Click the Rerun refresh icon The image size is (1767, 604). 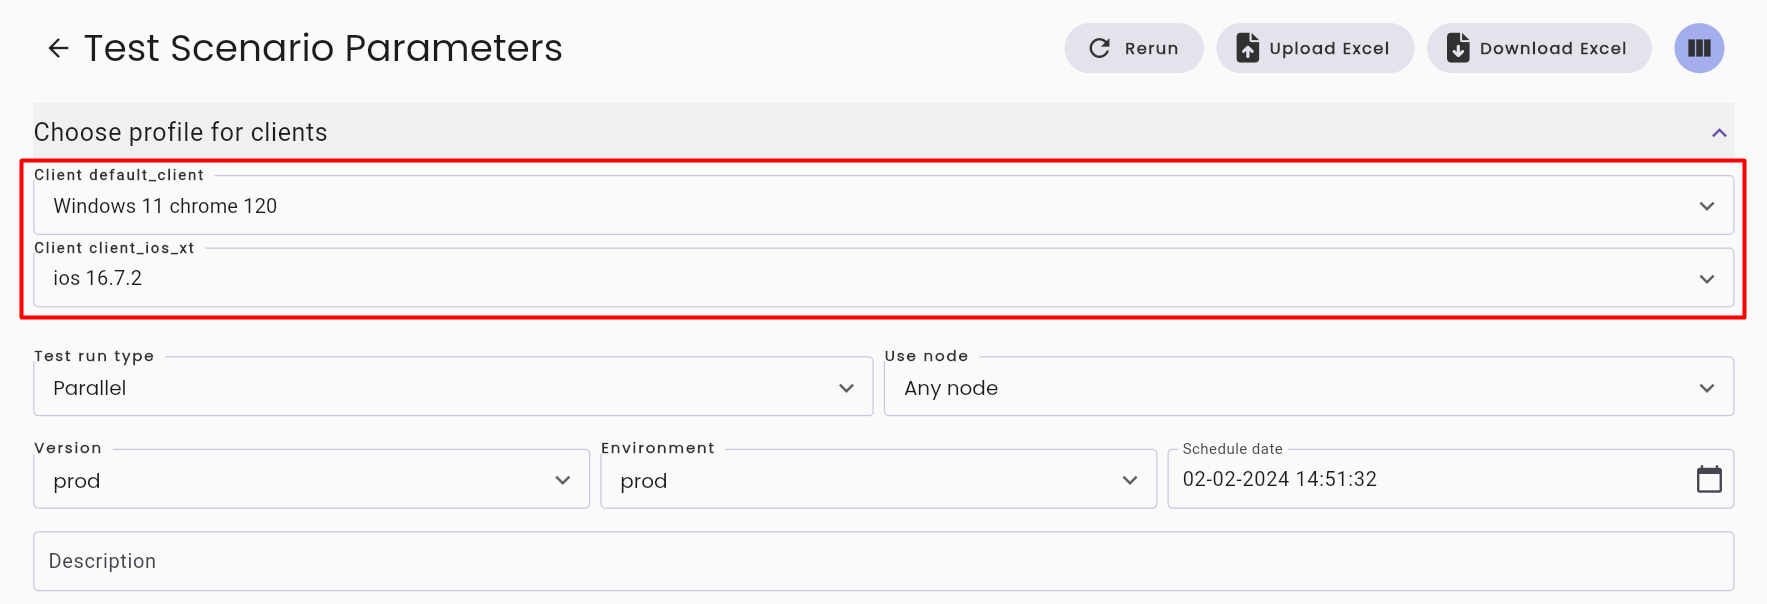[x=1099, y=48]
